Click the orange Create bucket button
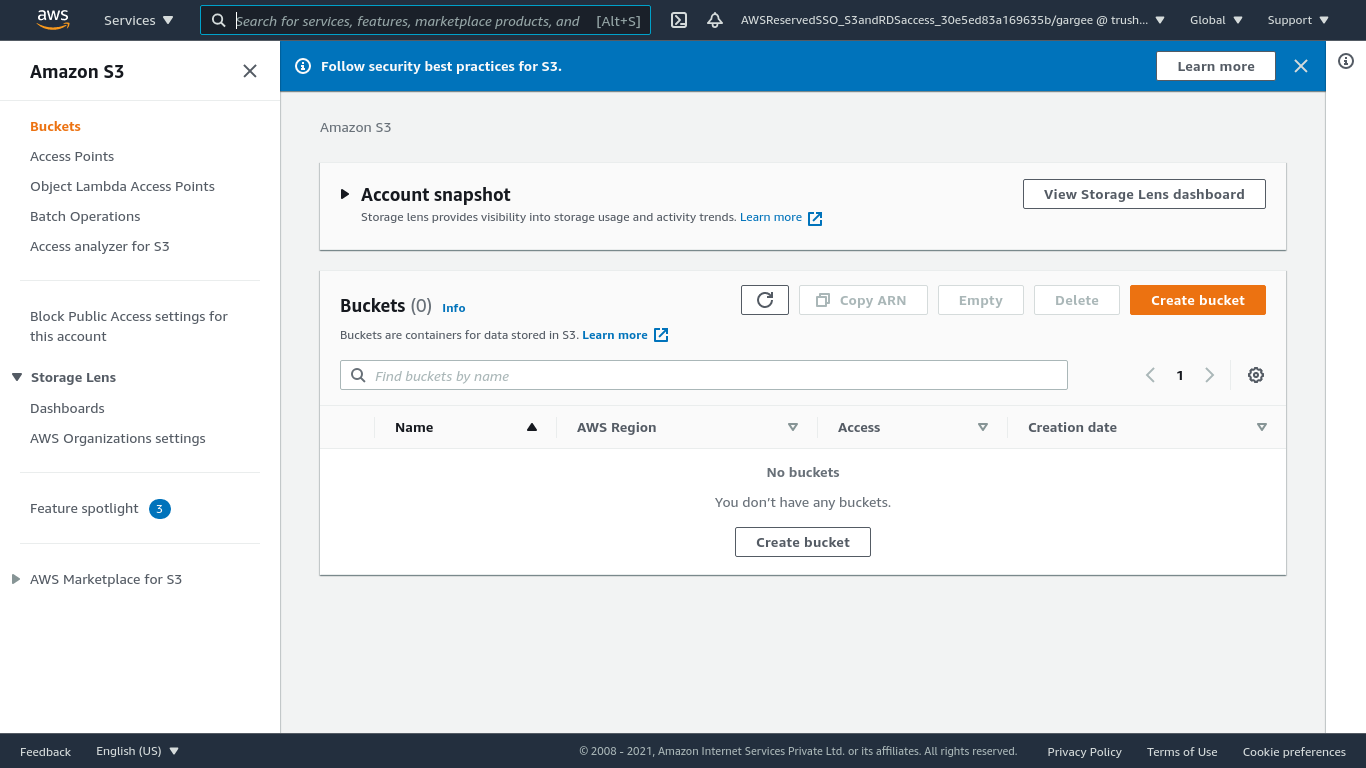Viewport: 1366px width, 768px height. pos(1198,300)
